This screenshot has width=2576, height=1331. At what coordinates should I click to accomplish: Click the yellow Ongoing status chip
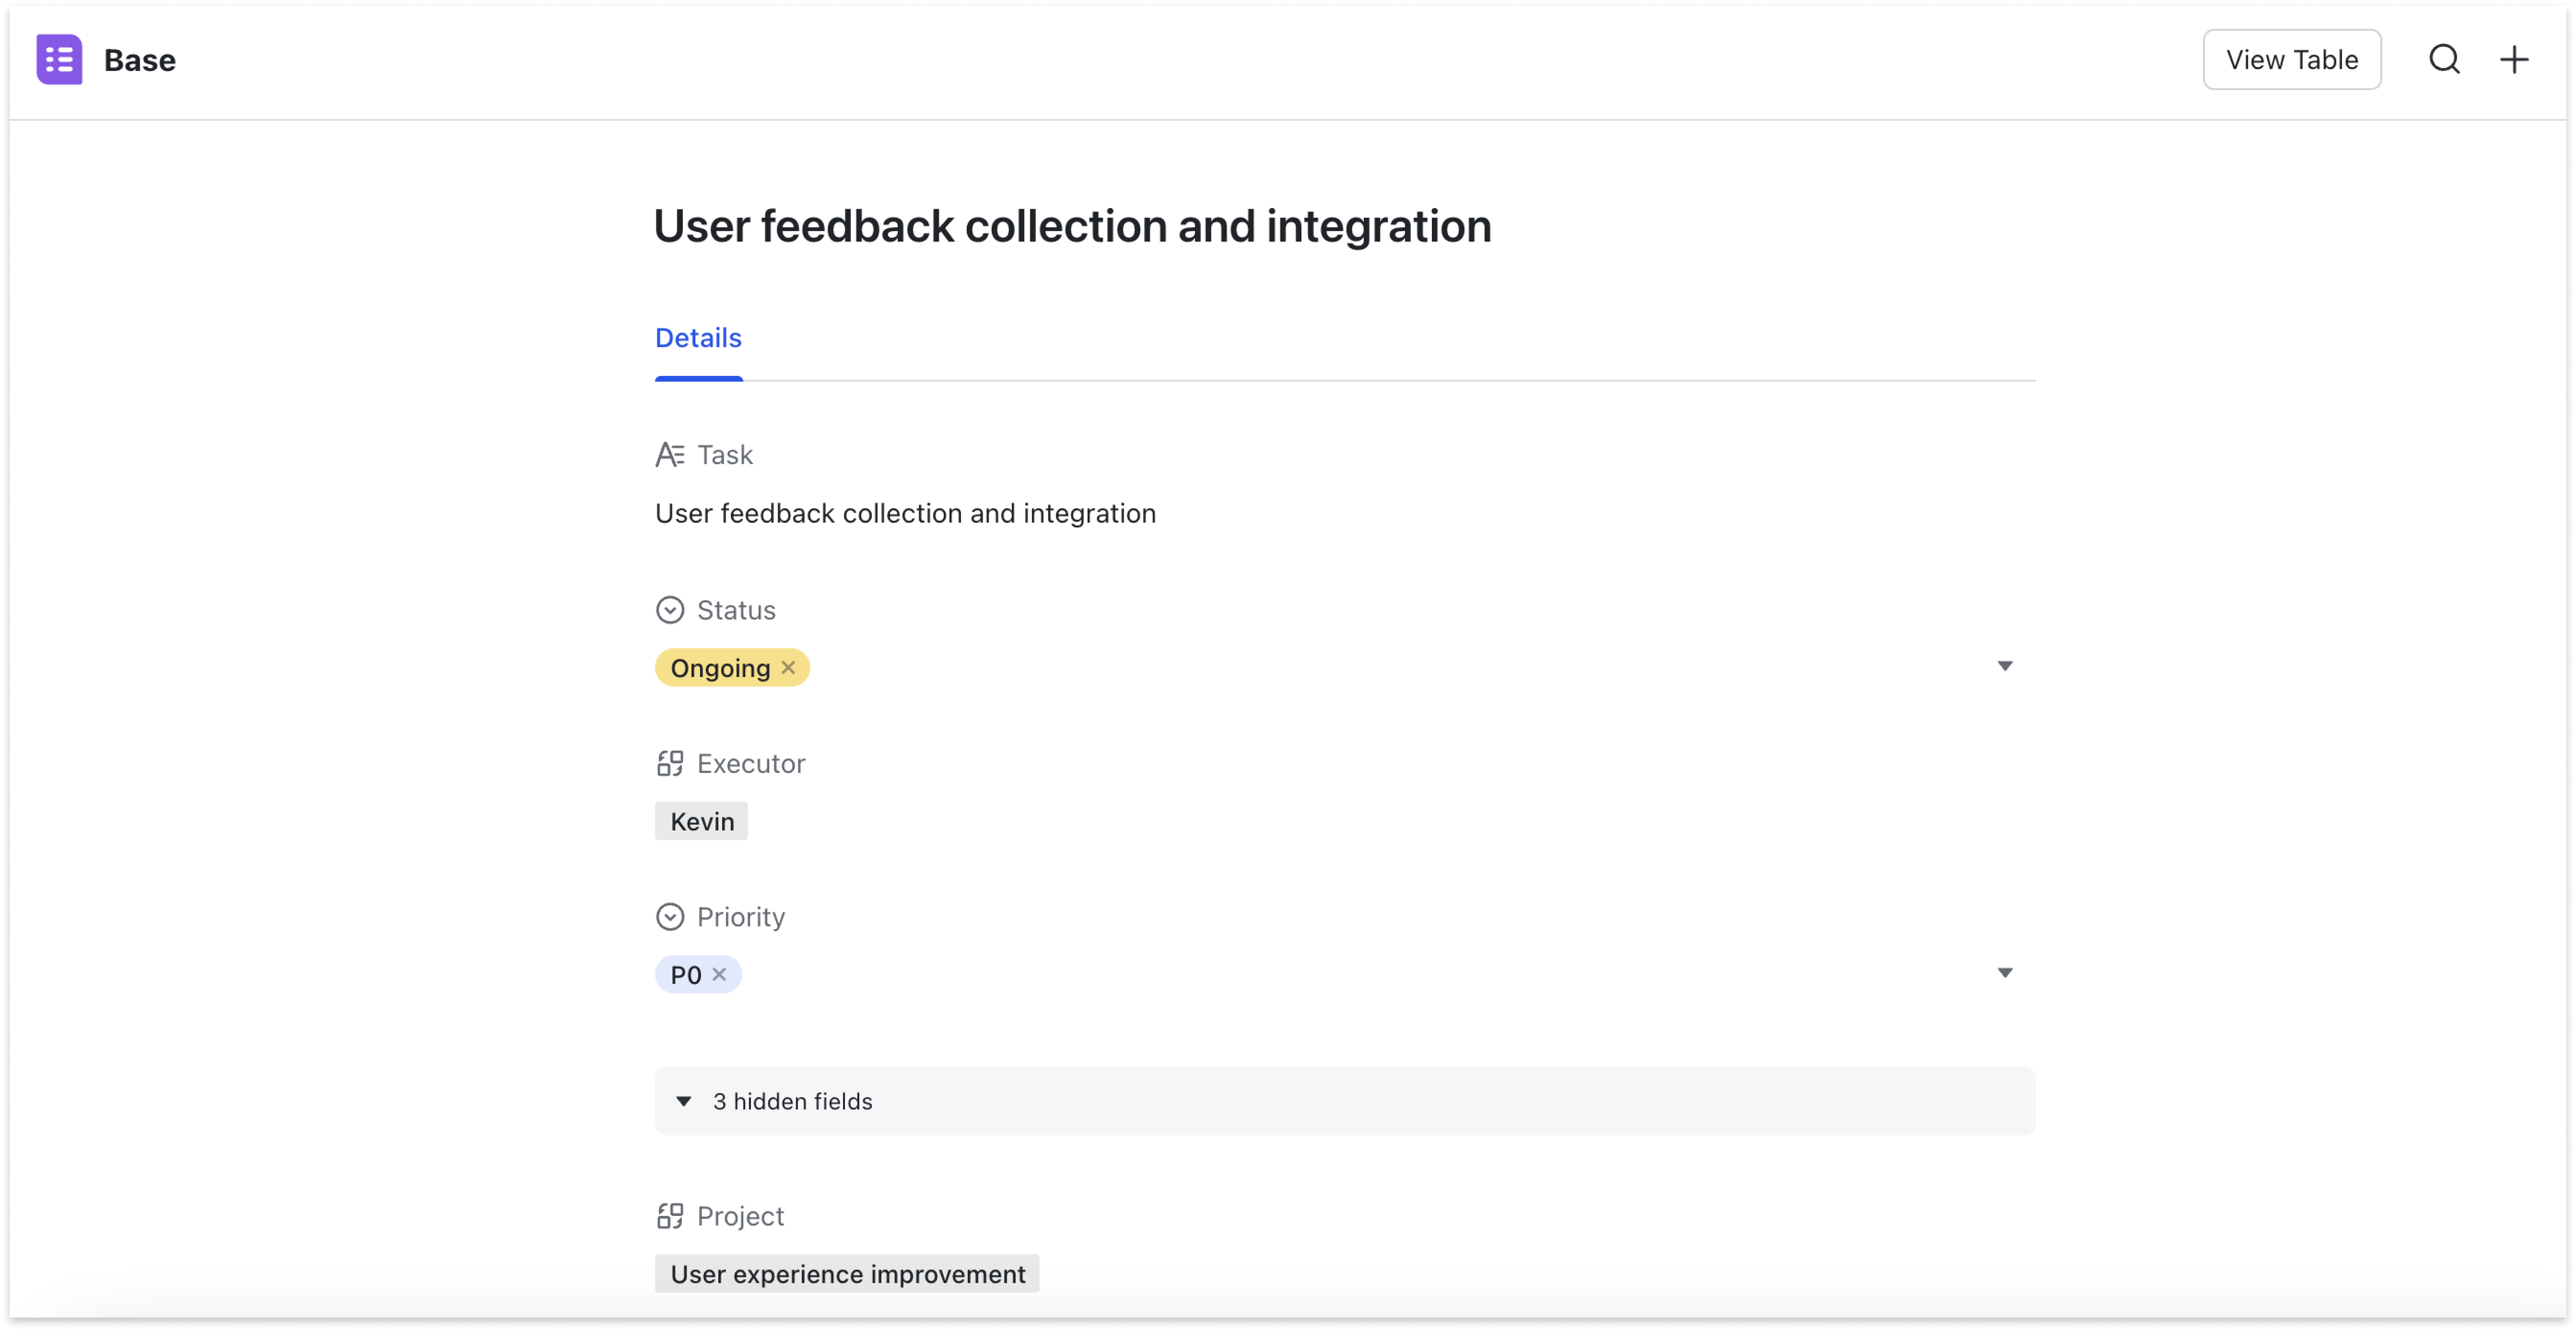point(719,668)
